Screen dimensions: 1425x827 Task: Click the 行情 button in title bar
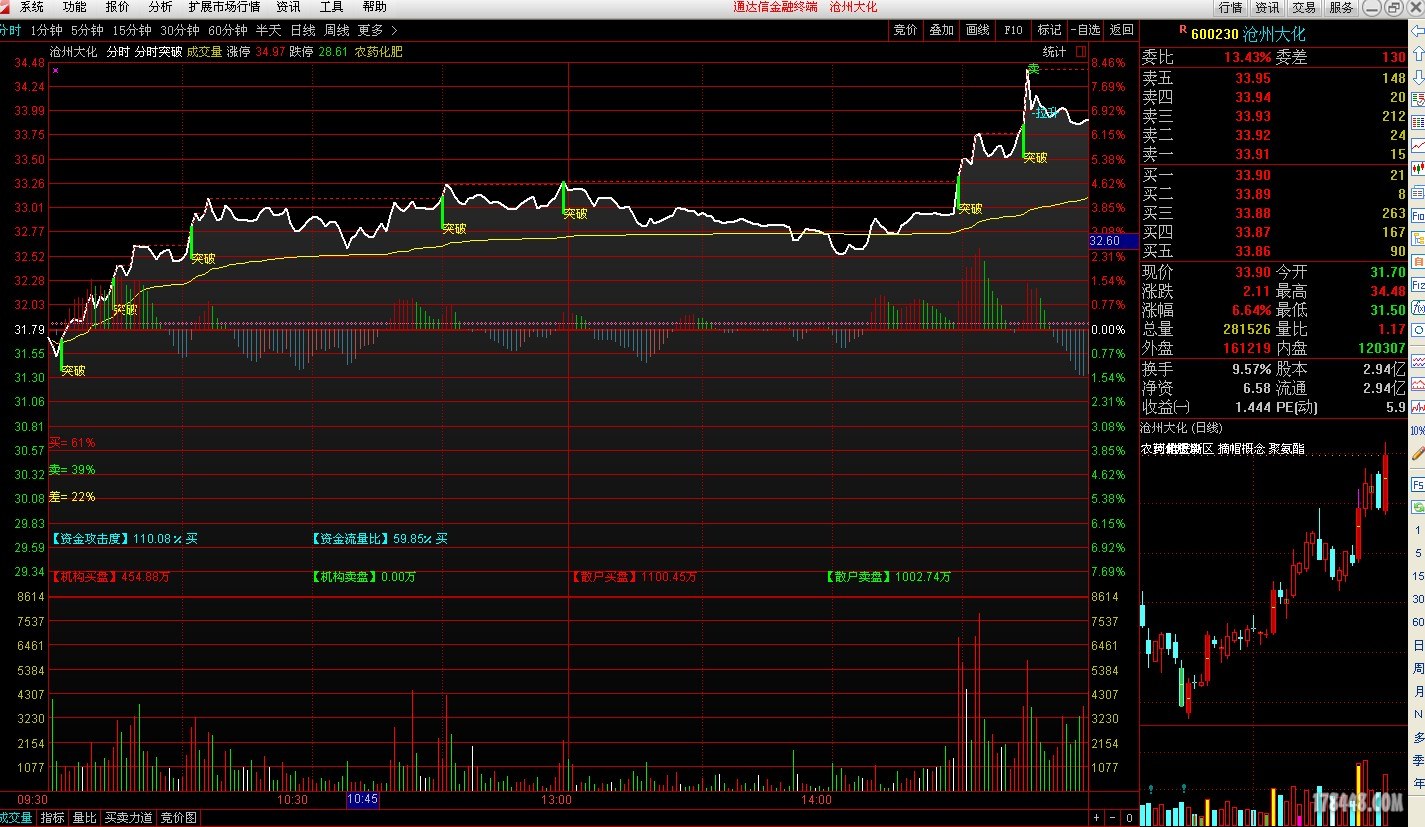point(1230,7)
